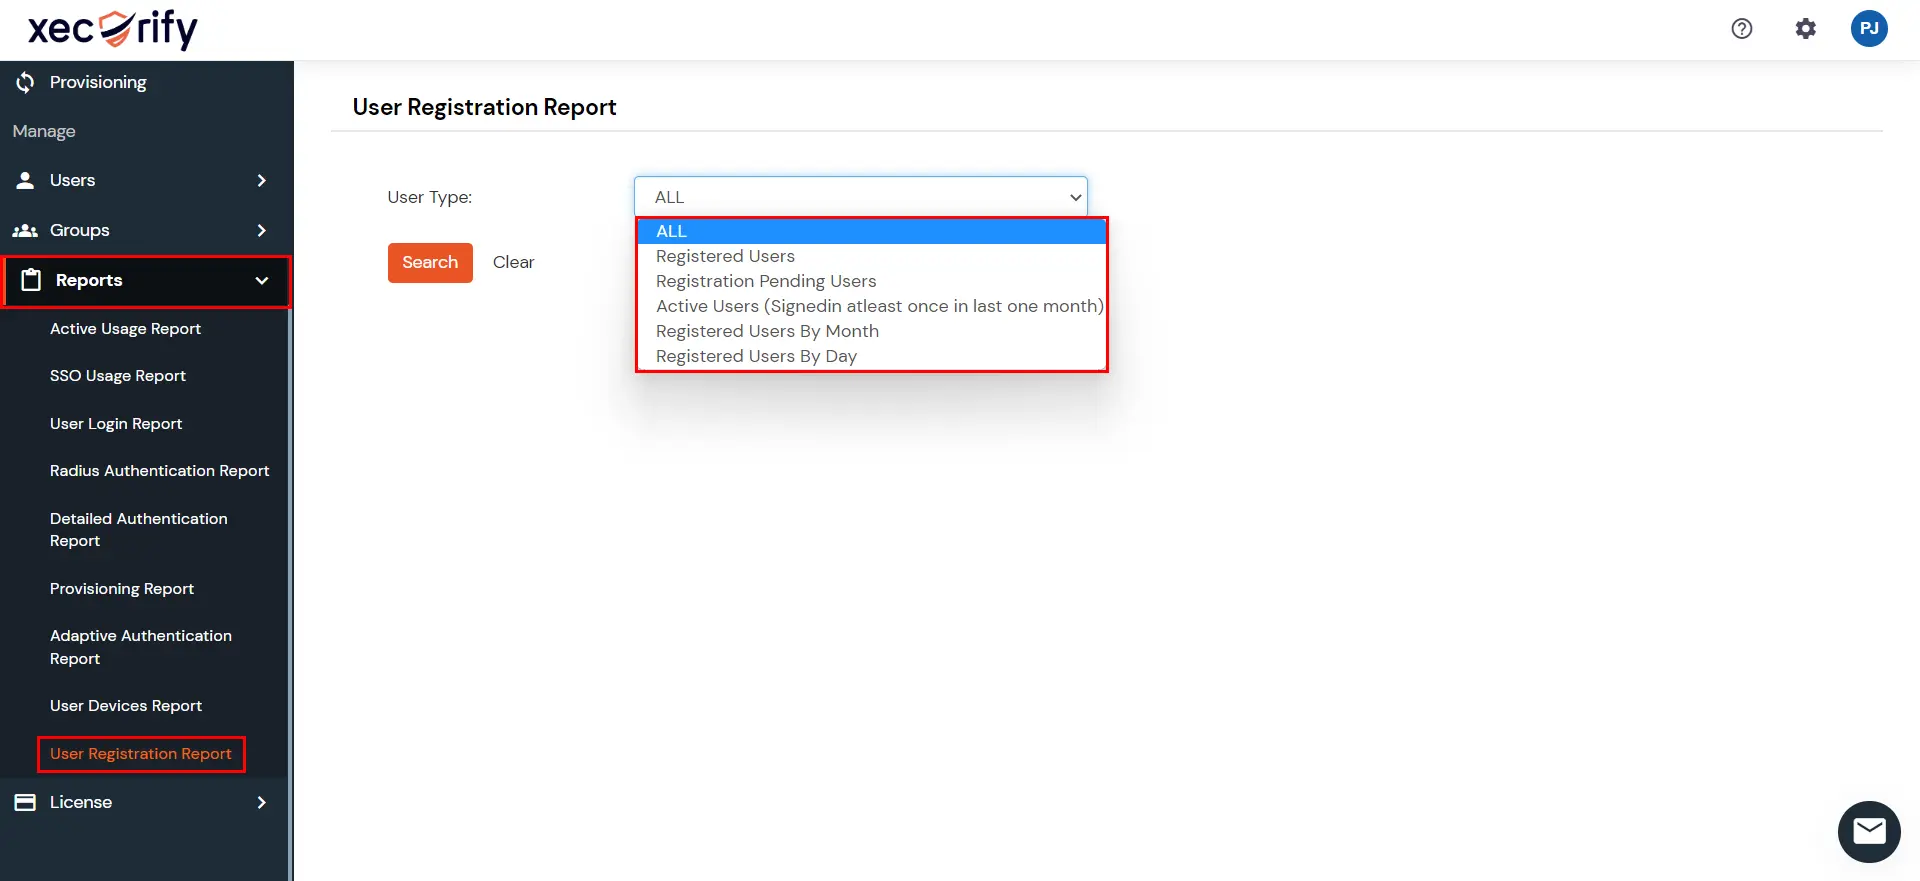This screenshot has height=881, width=1920.
Task: Click the Provisioning sync icon
Action: click(25, 82)
